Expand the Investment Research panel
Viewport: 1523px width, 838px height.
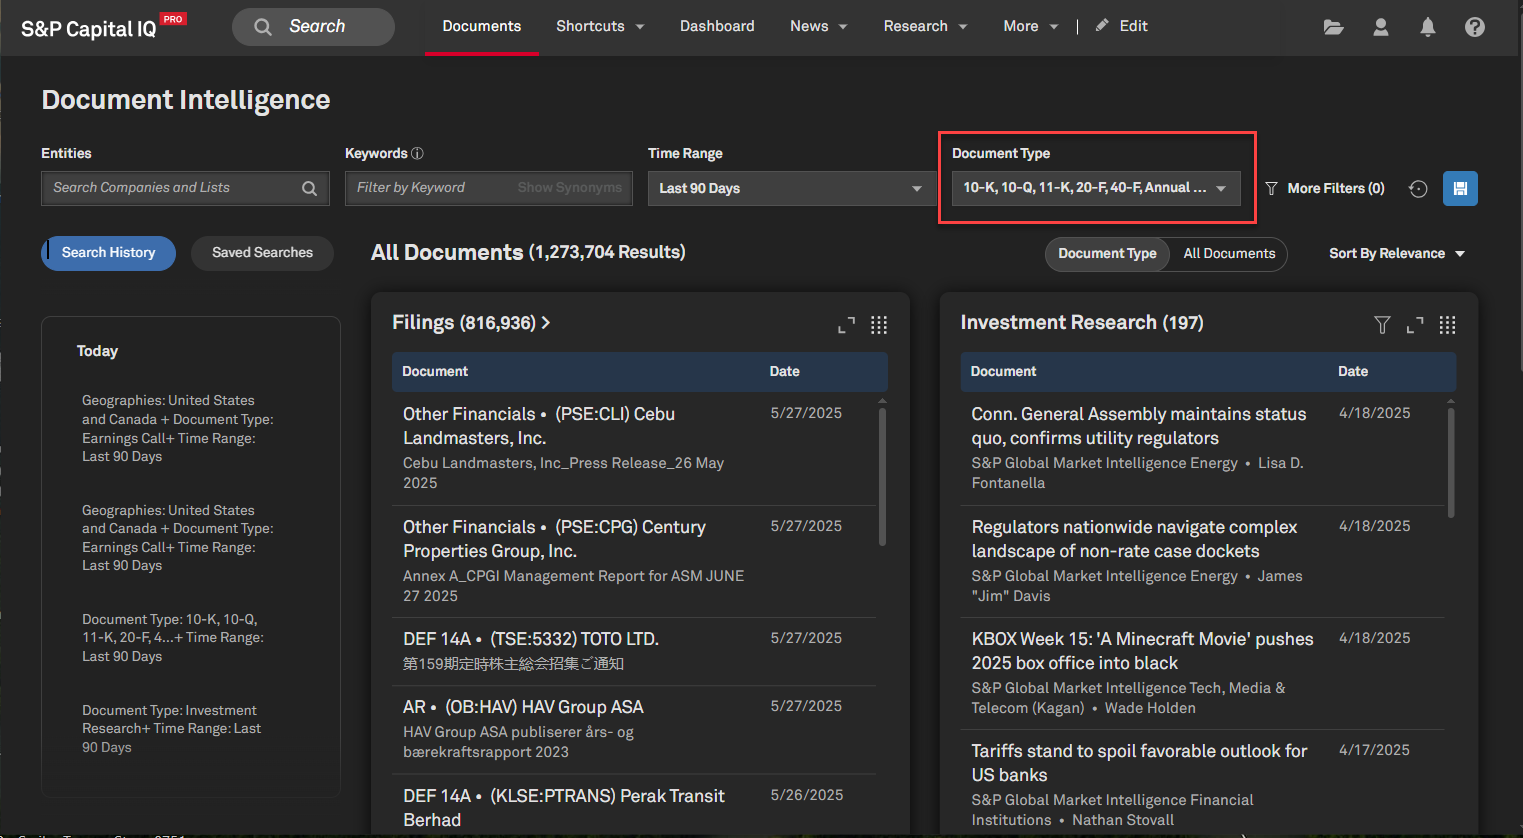[x=1415, y=324]
